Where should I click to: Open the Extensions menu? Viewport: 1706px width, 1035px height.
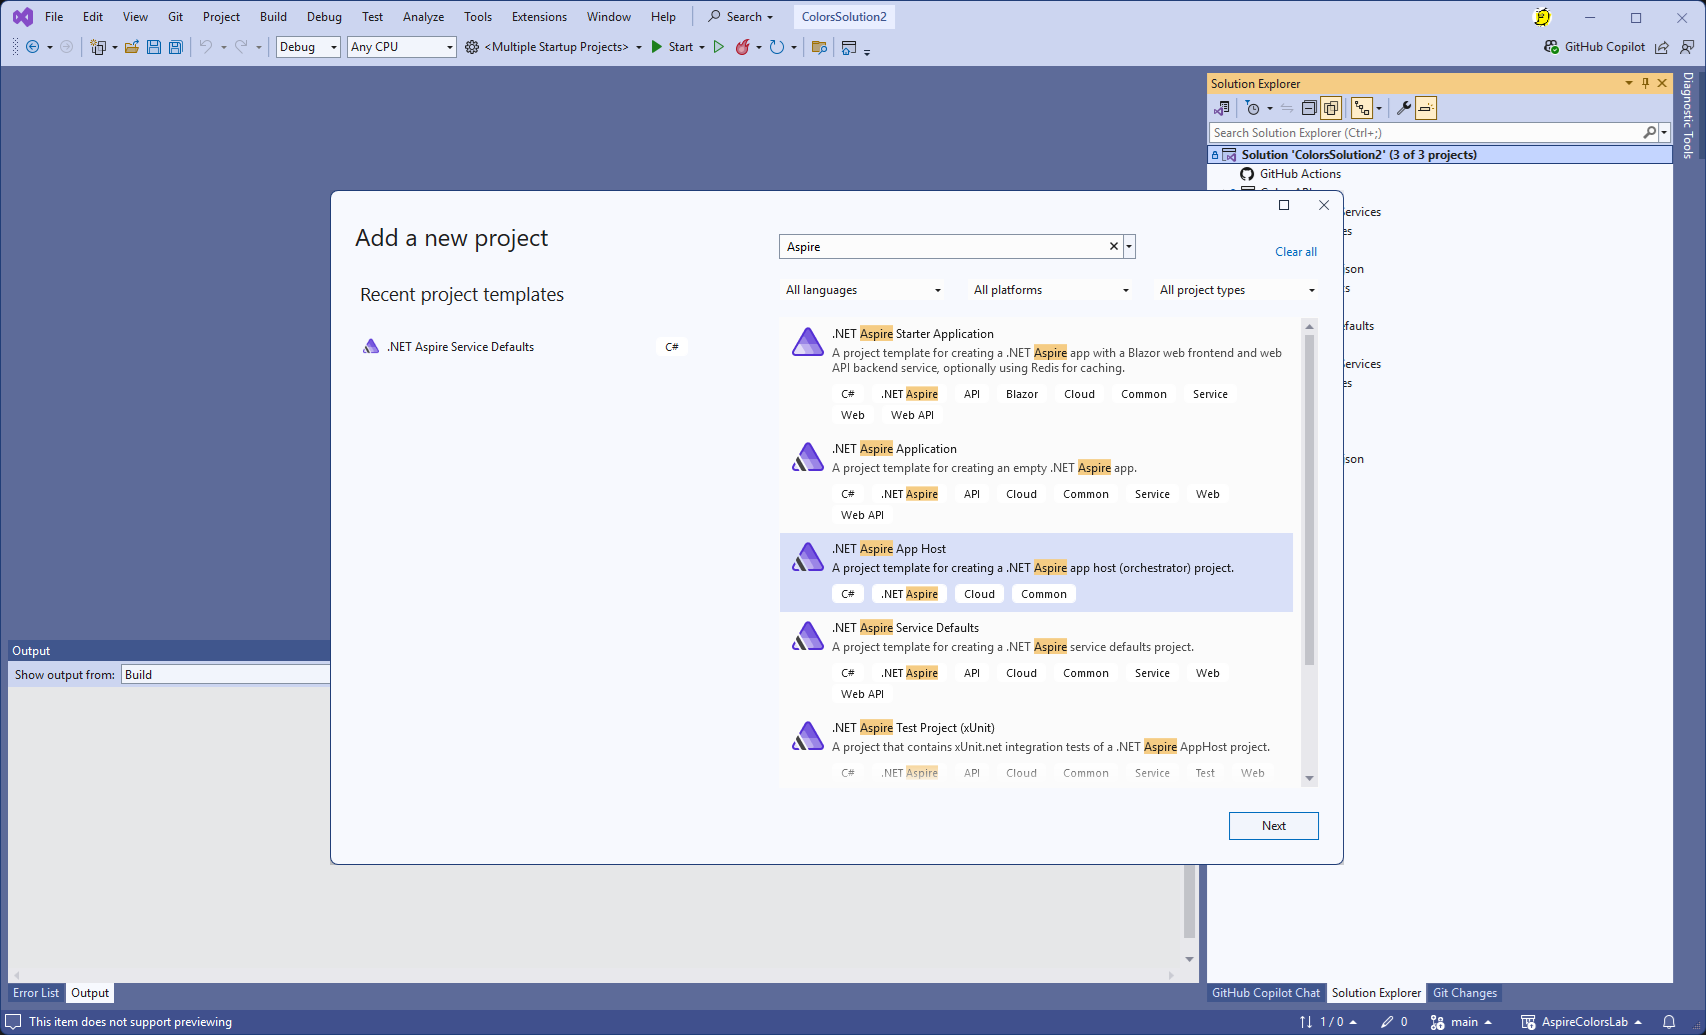tap(539, 17)
